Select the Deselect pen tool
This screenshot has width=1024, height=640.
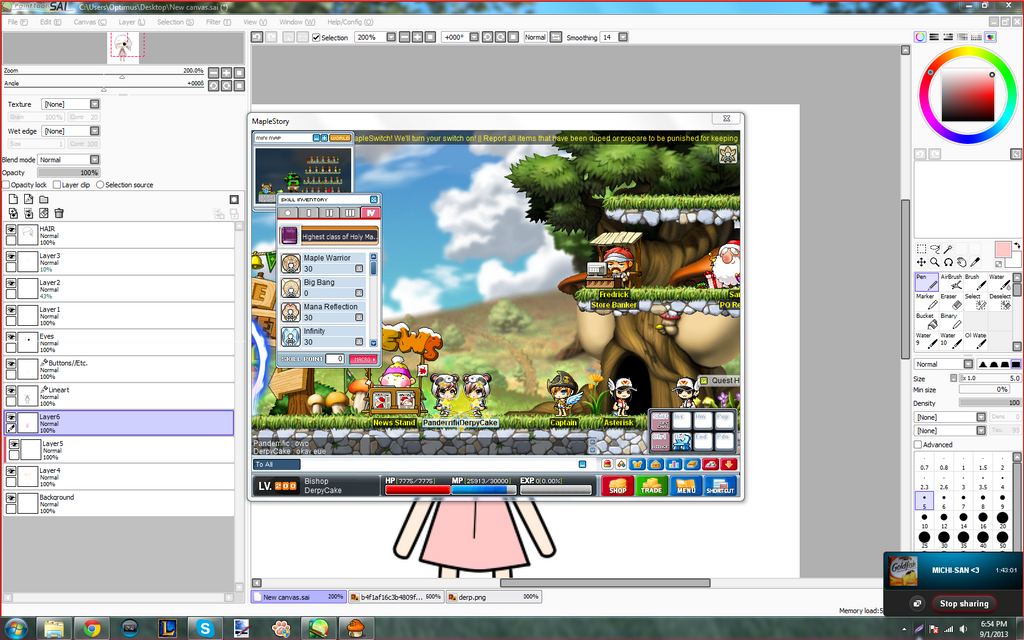click(x=1000, y=301)
